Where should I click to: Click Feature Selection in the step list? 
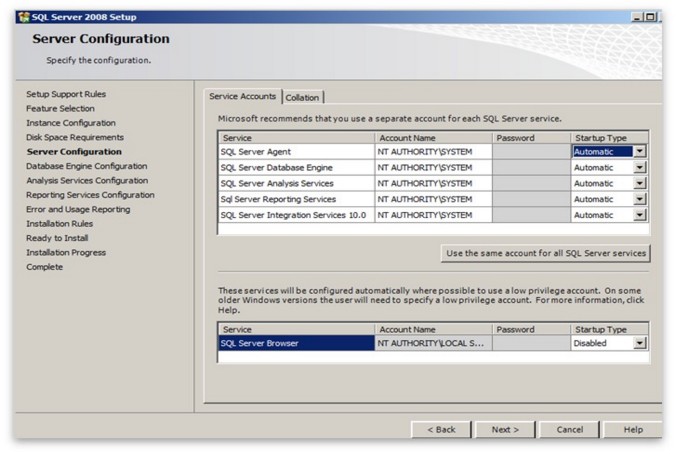[x=60, y=109]
